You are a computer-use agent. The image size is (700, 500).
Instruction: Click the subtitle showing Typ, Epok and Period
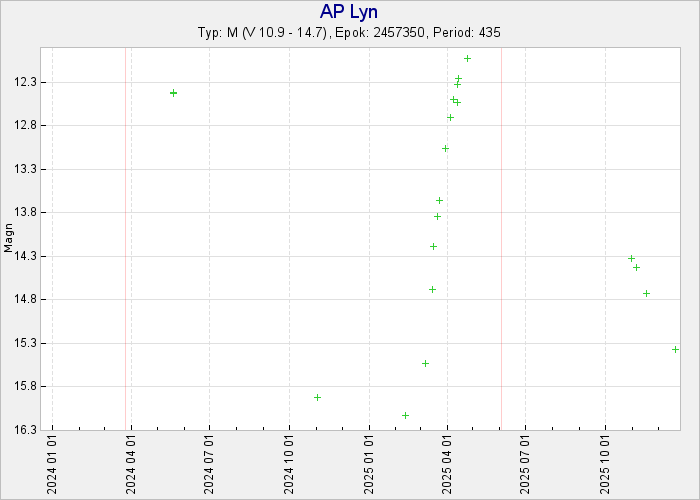click(349, 33)
